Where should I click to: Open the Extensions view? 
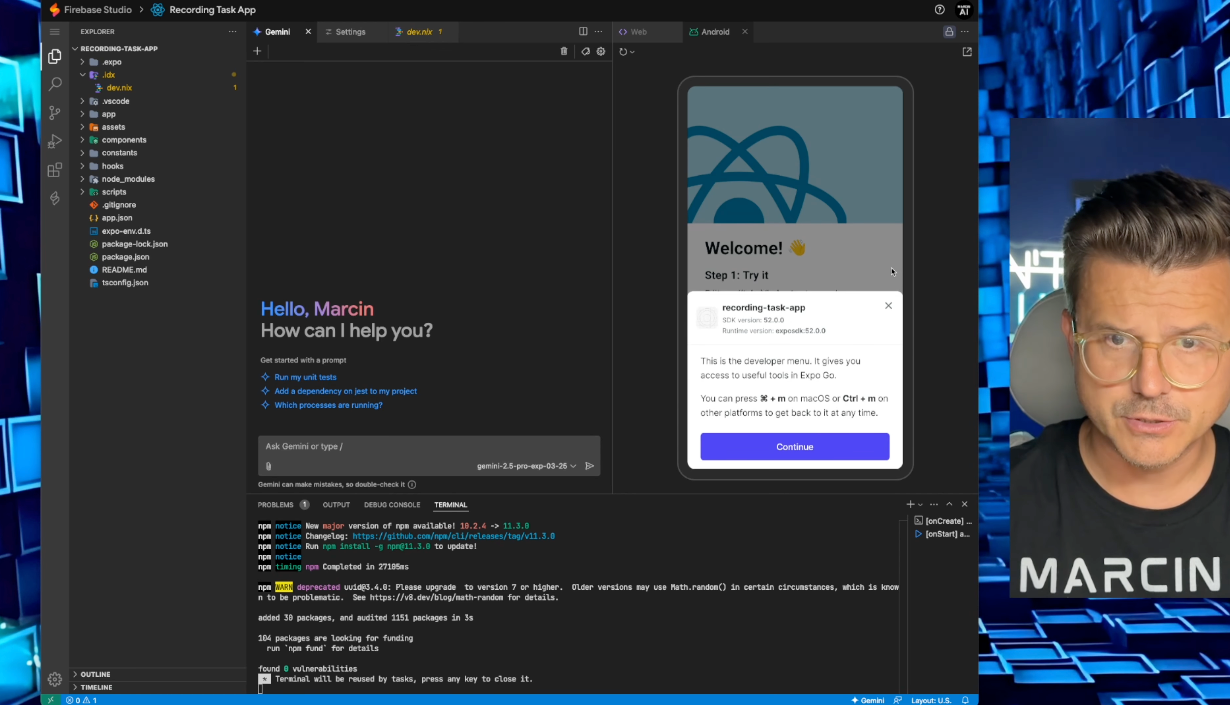click(55, 170)
